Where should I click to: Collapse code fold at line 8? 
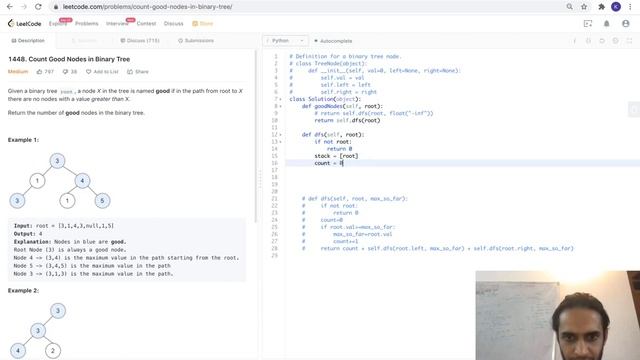click(280, 106)
